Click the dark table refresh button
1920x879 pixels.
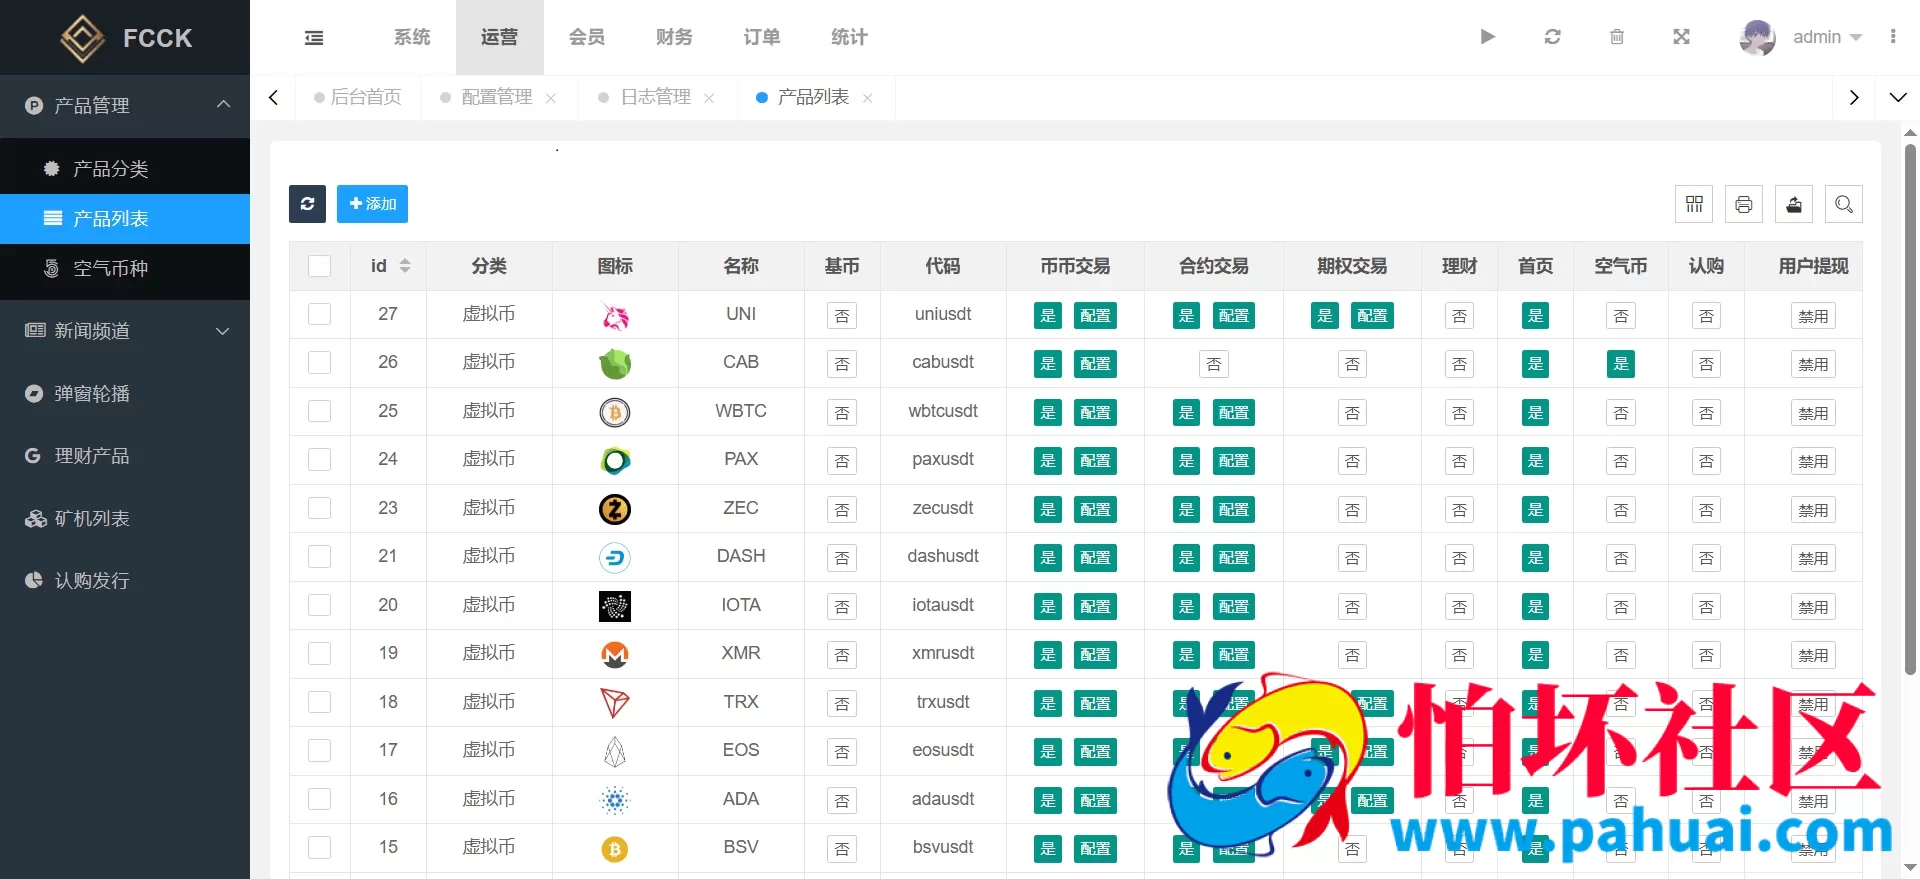[307, 204]
